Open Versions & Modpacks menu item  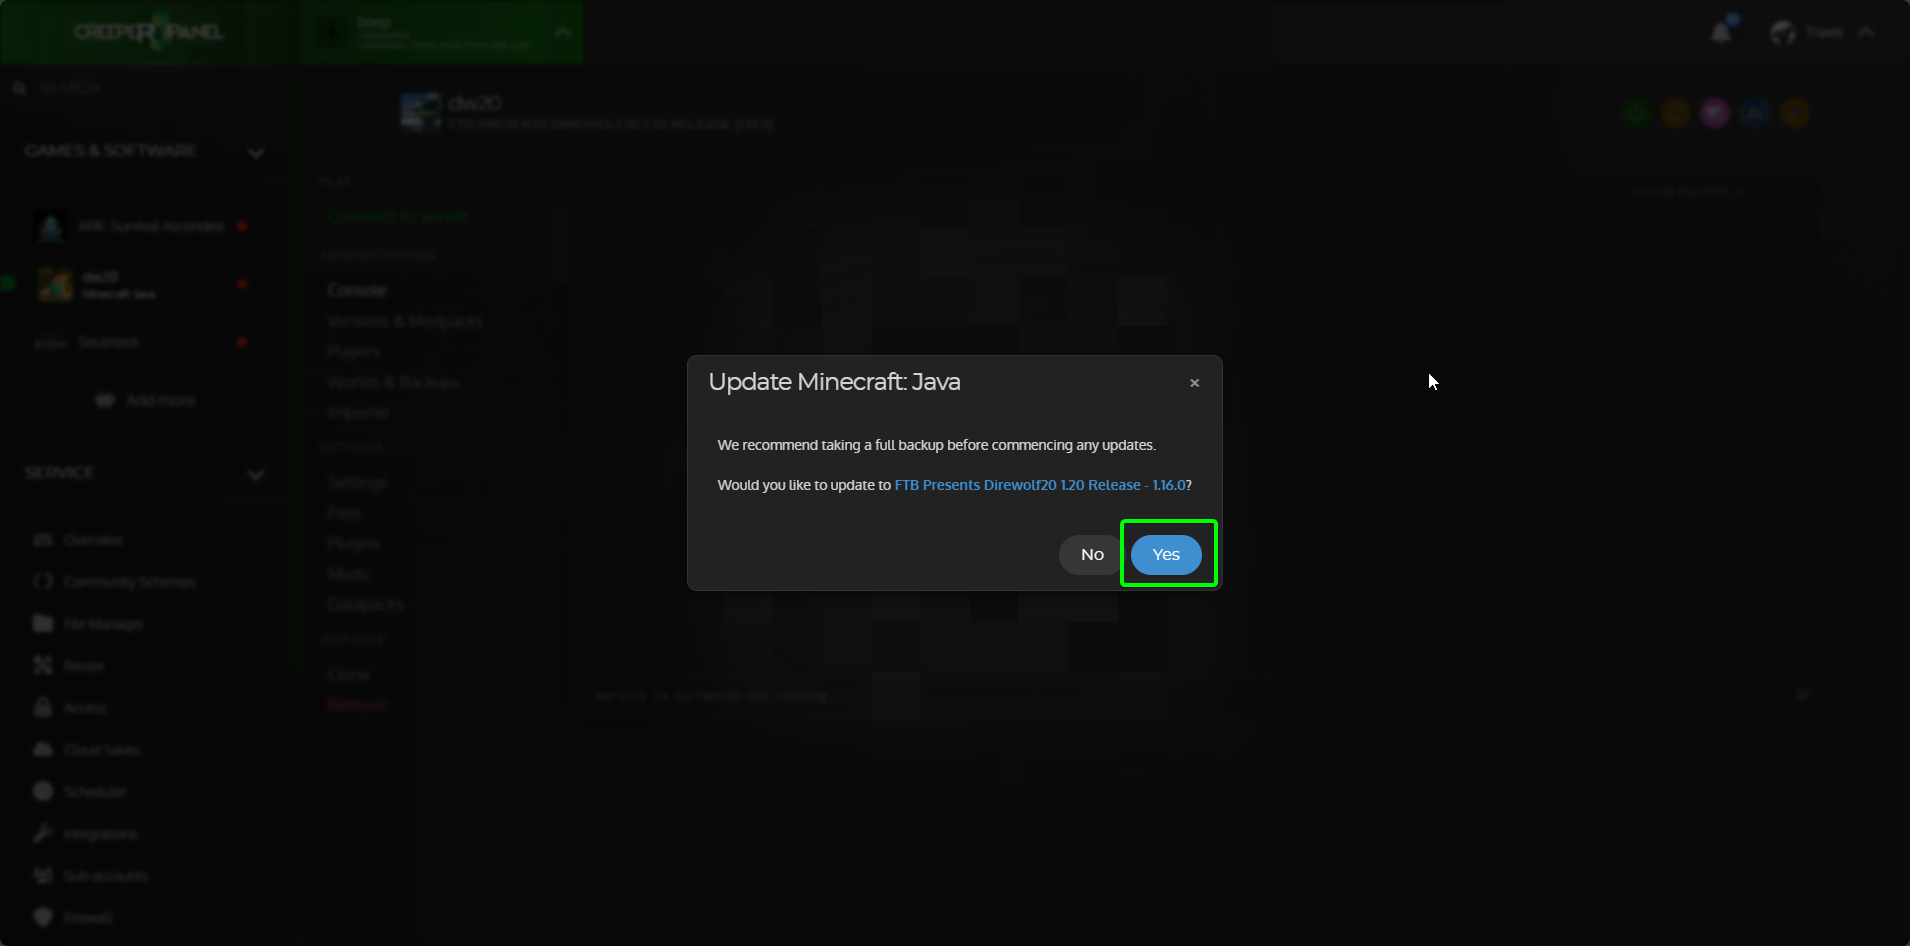(x=405, y=321)
